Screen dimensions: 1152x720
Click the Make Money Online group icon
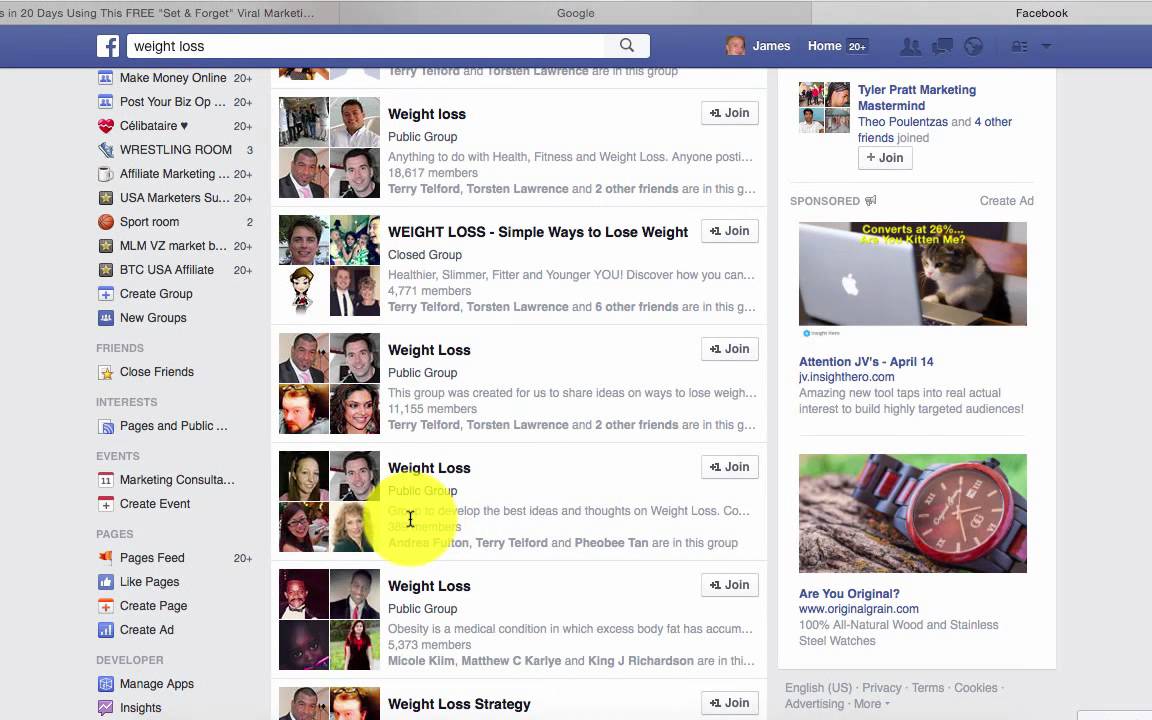(106, 78)
